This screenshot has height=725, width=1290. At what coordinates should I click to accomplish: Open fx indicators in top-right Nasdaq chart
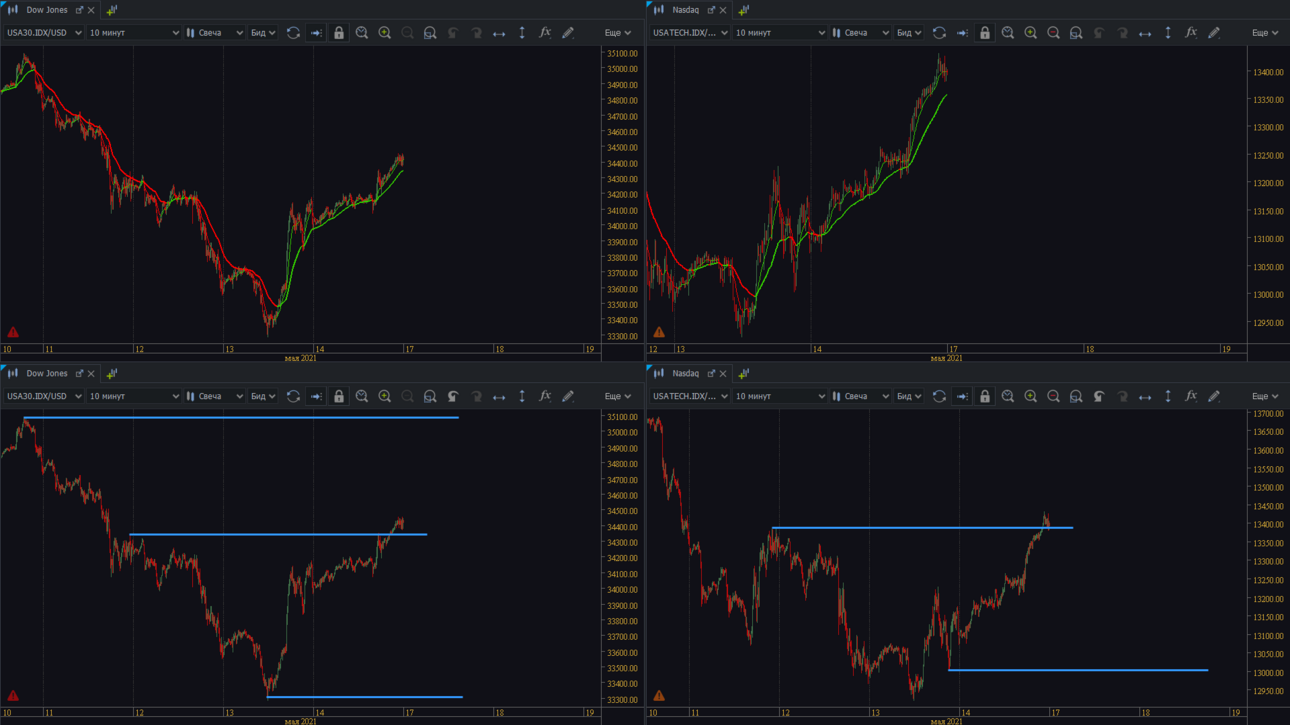pyautogui.click(x=1191, y=33)
